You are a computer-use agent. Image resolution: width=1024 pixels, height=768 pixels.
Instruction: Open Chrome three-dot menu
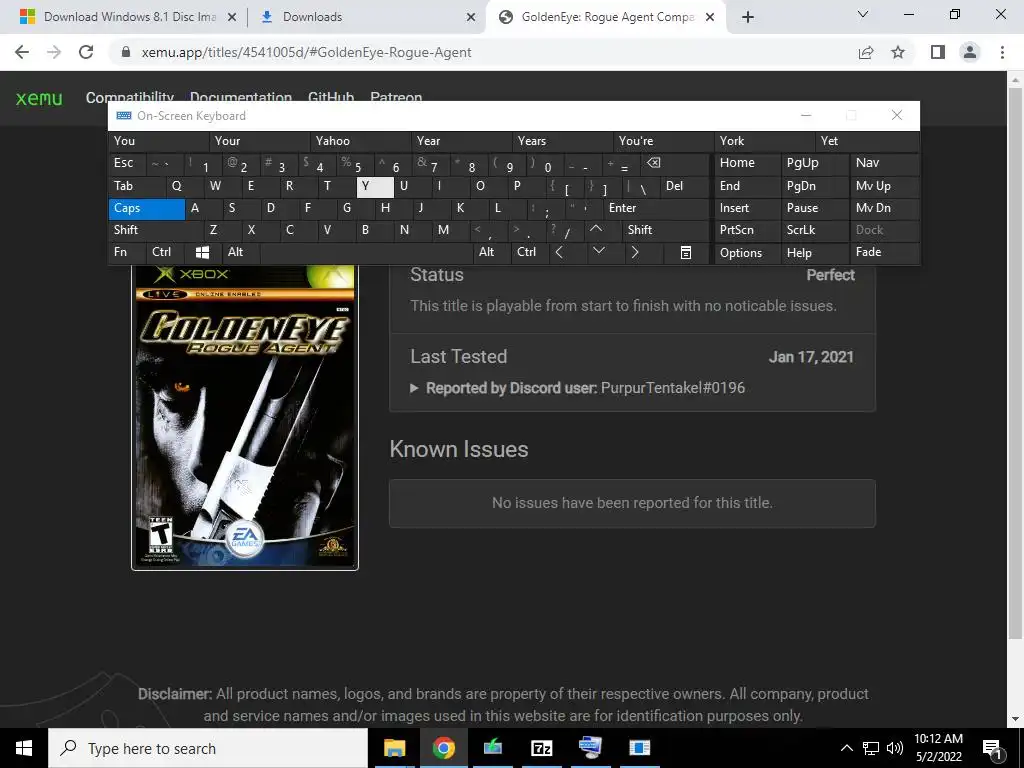[1002, 52]
